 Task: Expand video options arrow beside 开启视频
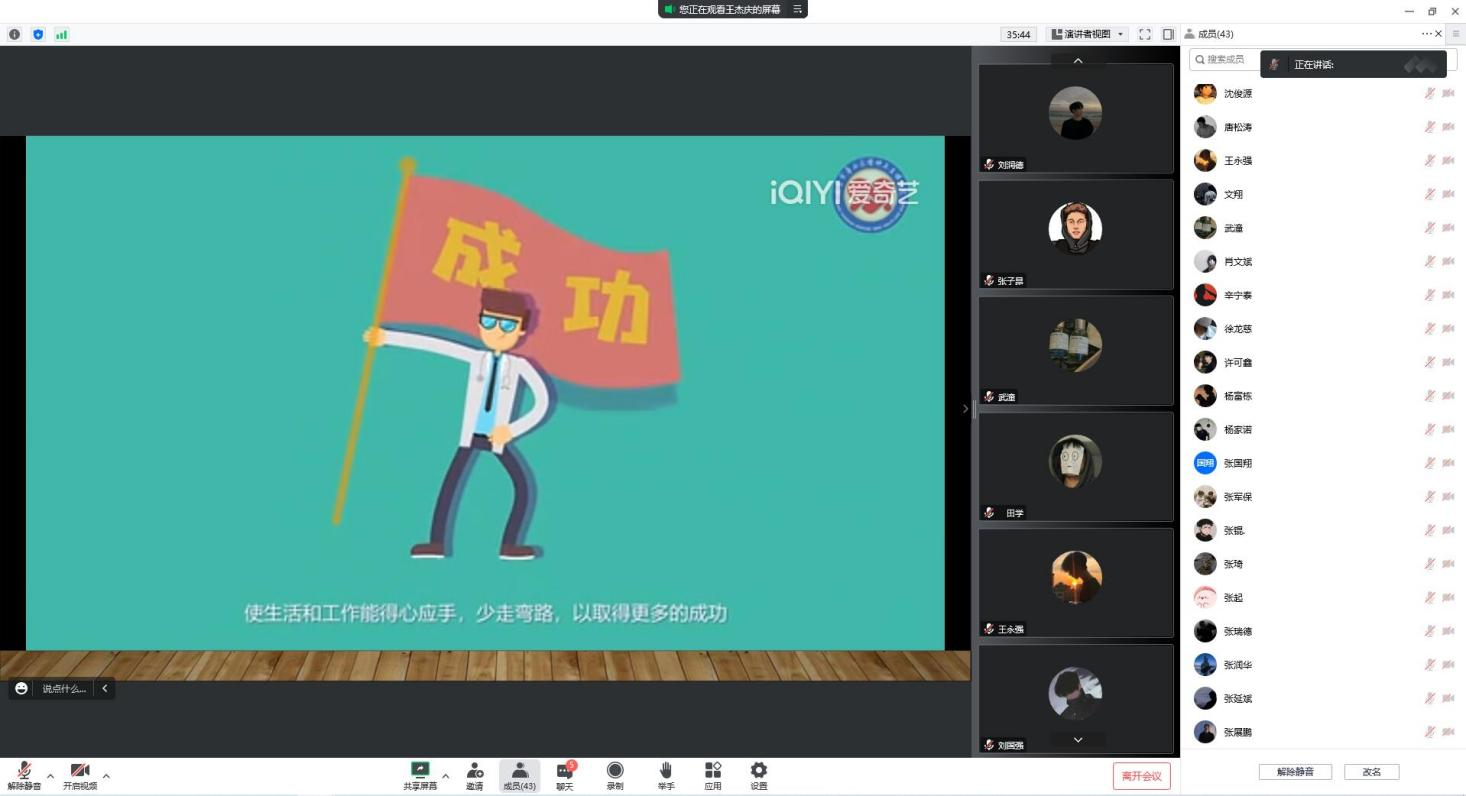point(106,776)
